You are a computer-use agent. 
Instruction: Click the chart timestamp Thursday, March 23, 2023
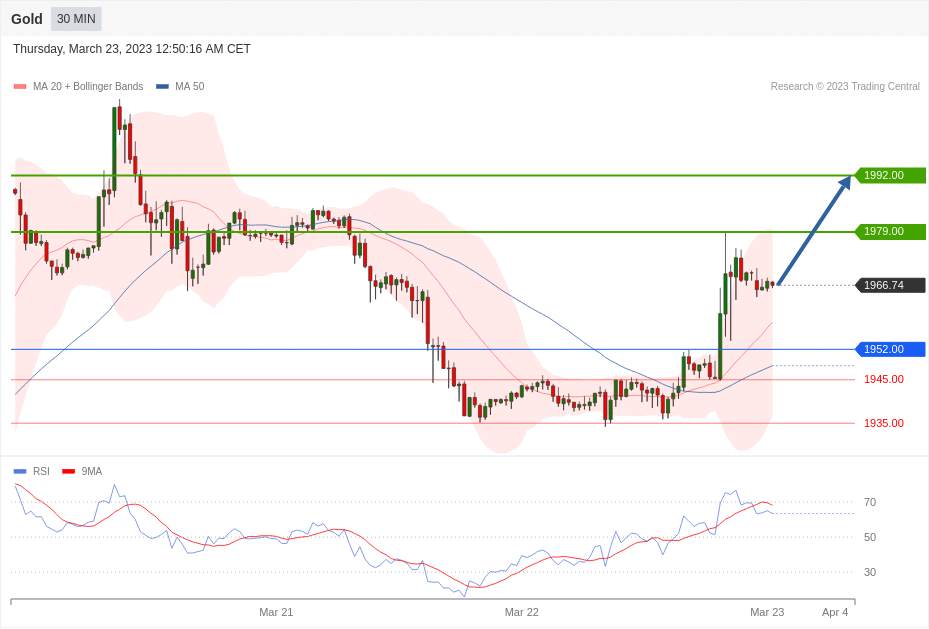pos(132,49)
